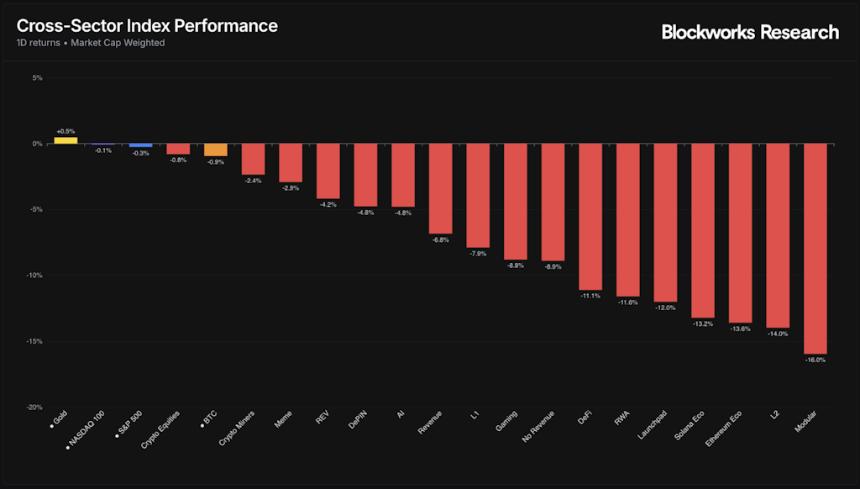Image resolution: width=860 pixels, height=489 pixels.
Task: Select the DeFi sector bar
Action: [590, 216]
